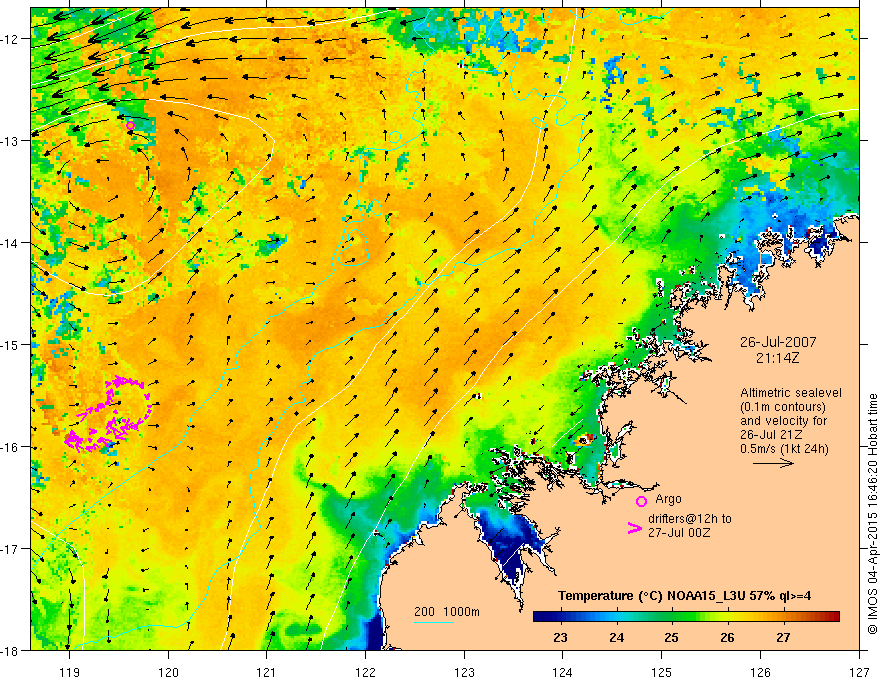Click the magenta drifter track loop

[x=108, y=414]
